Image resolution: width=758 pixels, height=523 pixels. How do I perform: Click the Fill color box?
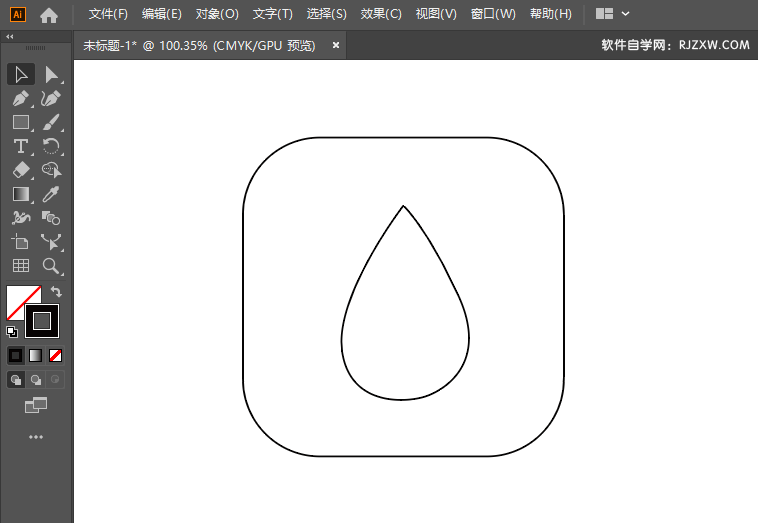(x=17, y=296)
